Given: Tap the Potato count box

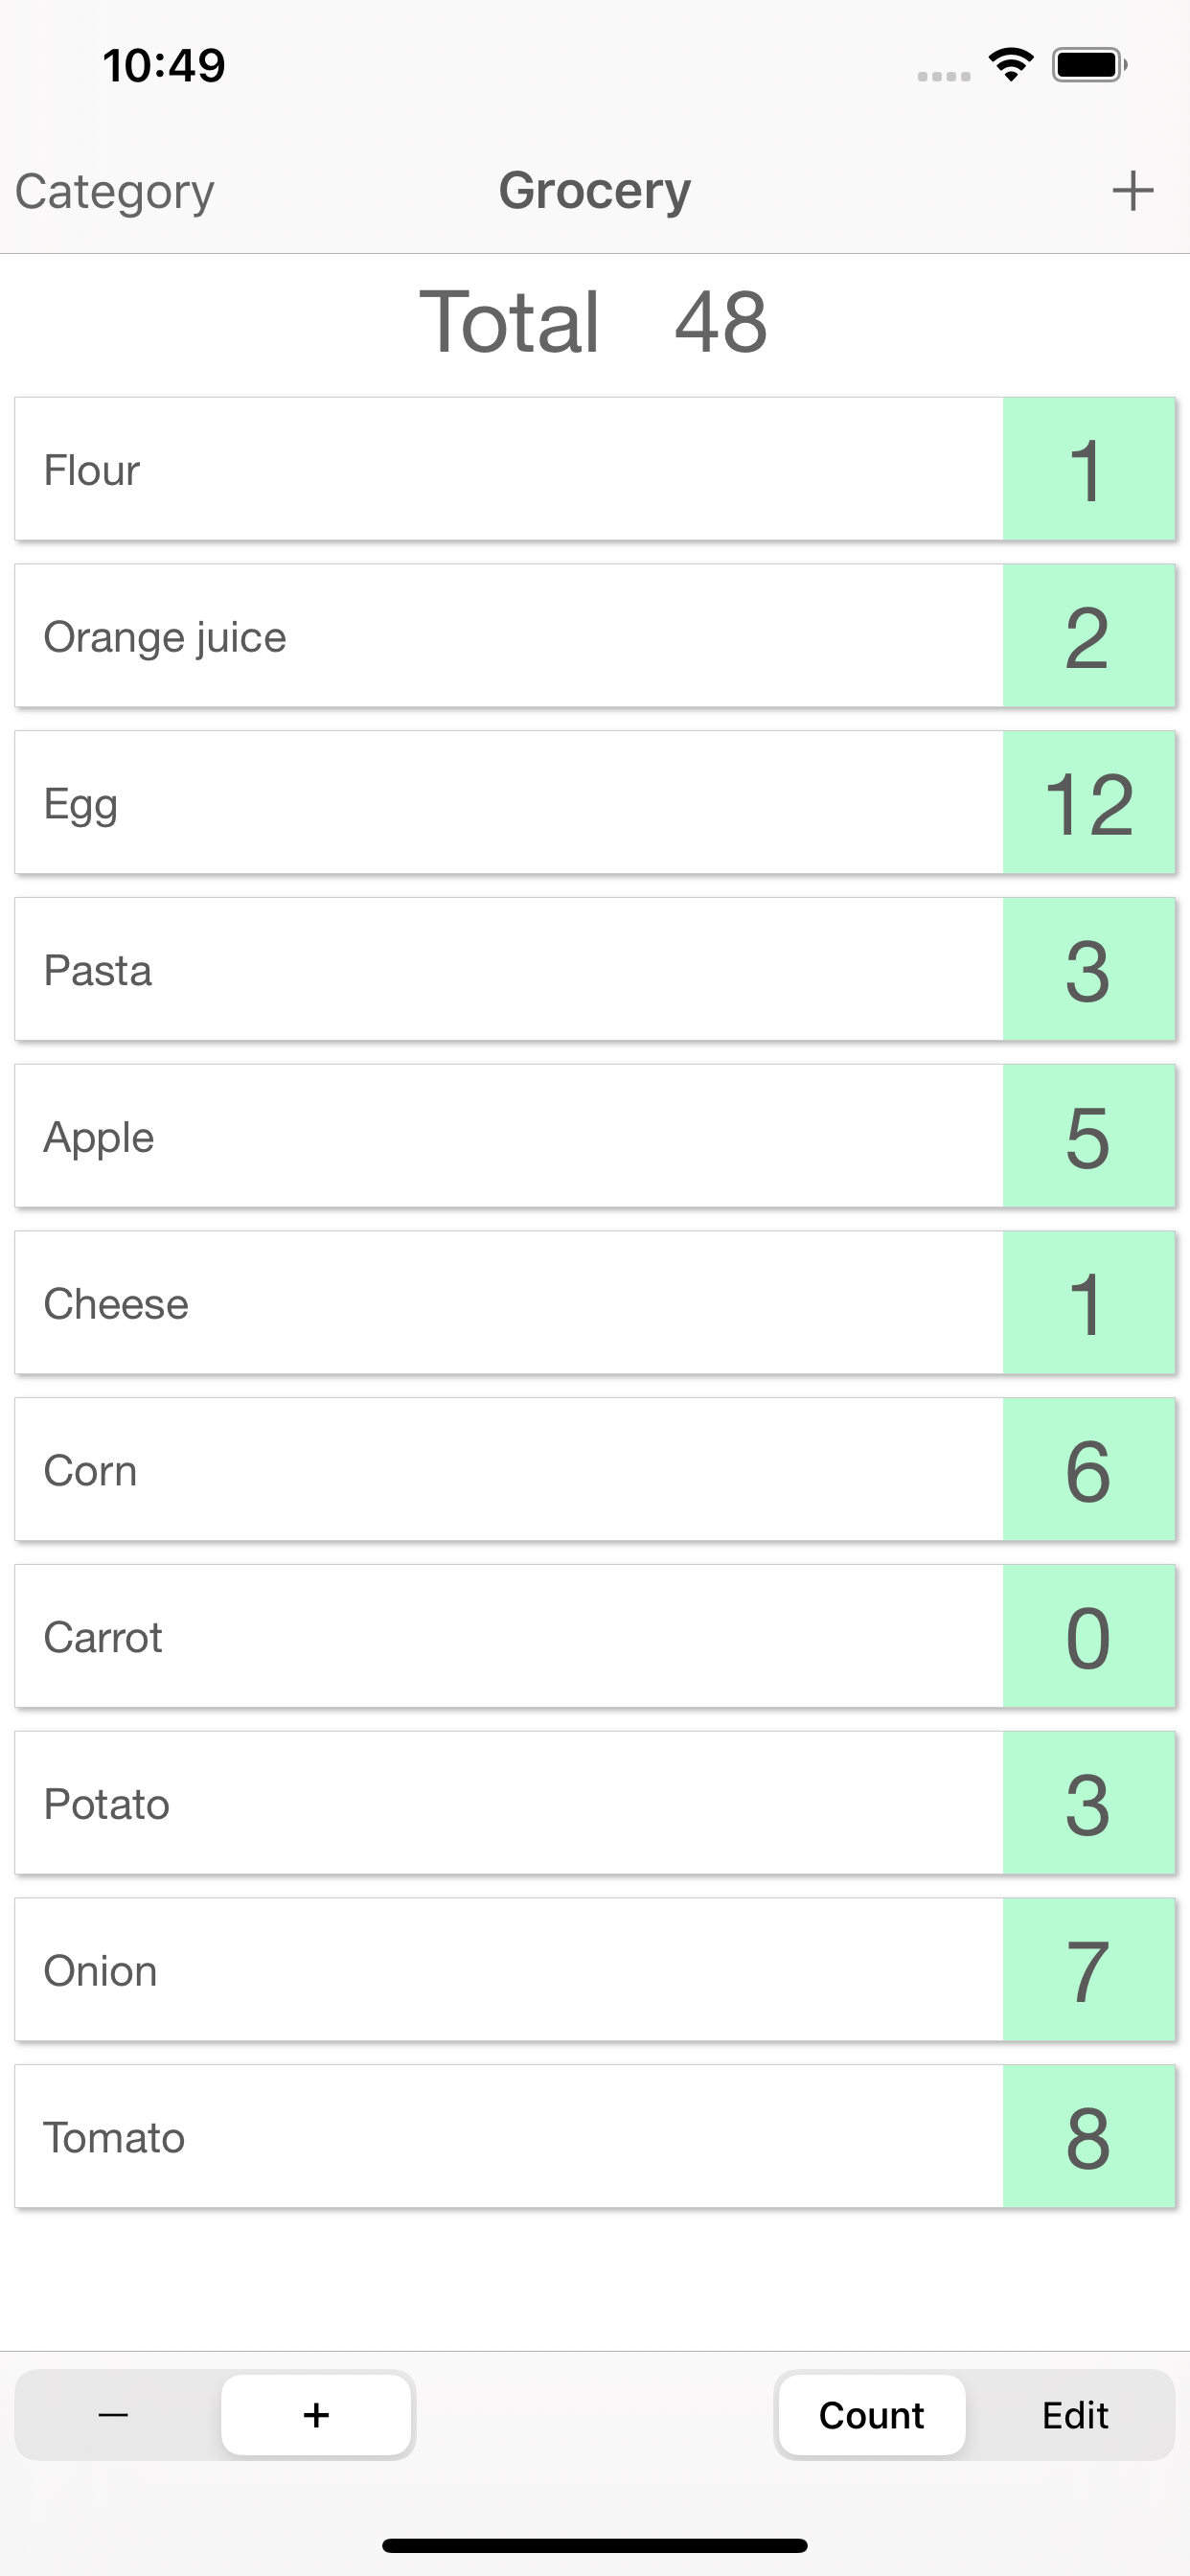Looking at the screenshot, I should tap(1088, 1803).
